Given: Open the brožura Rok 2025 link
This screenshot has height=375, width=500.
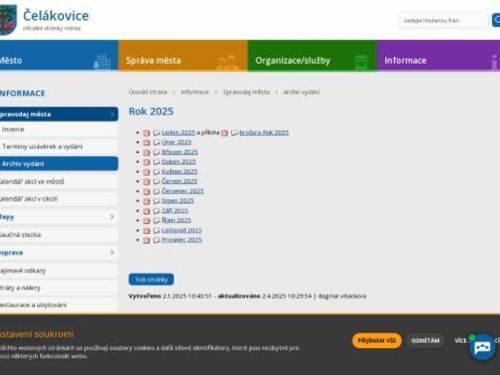Looking at the screenshot, I should pyautogui.click(x=264, y=133).
